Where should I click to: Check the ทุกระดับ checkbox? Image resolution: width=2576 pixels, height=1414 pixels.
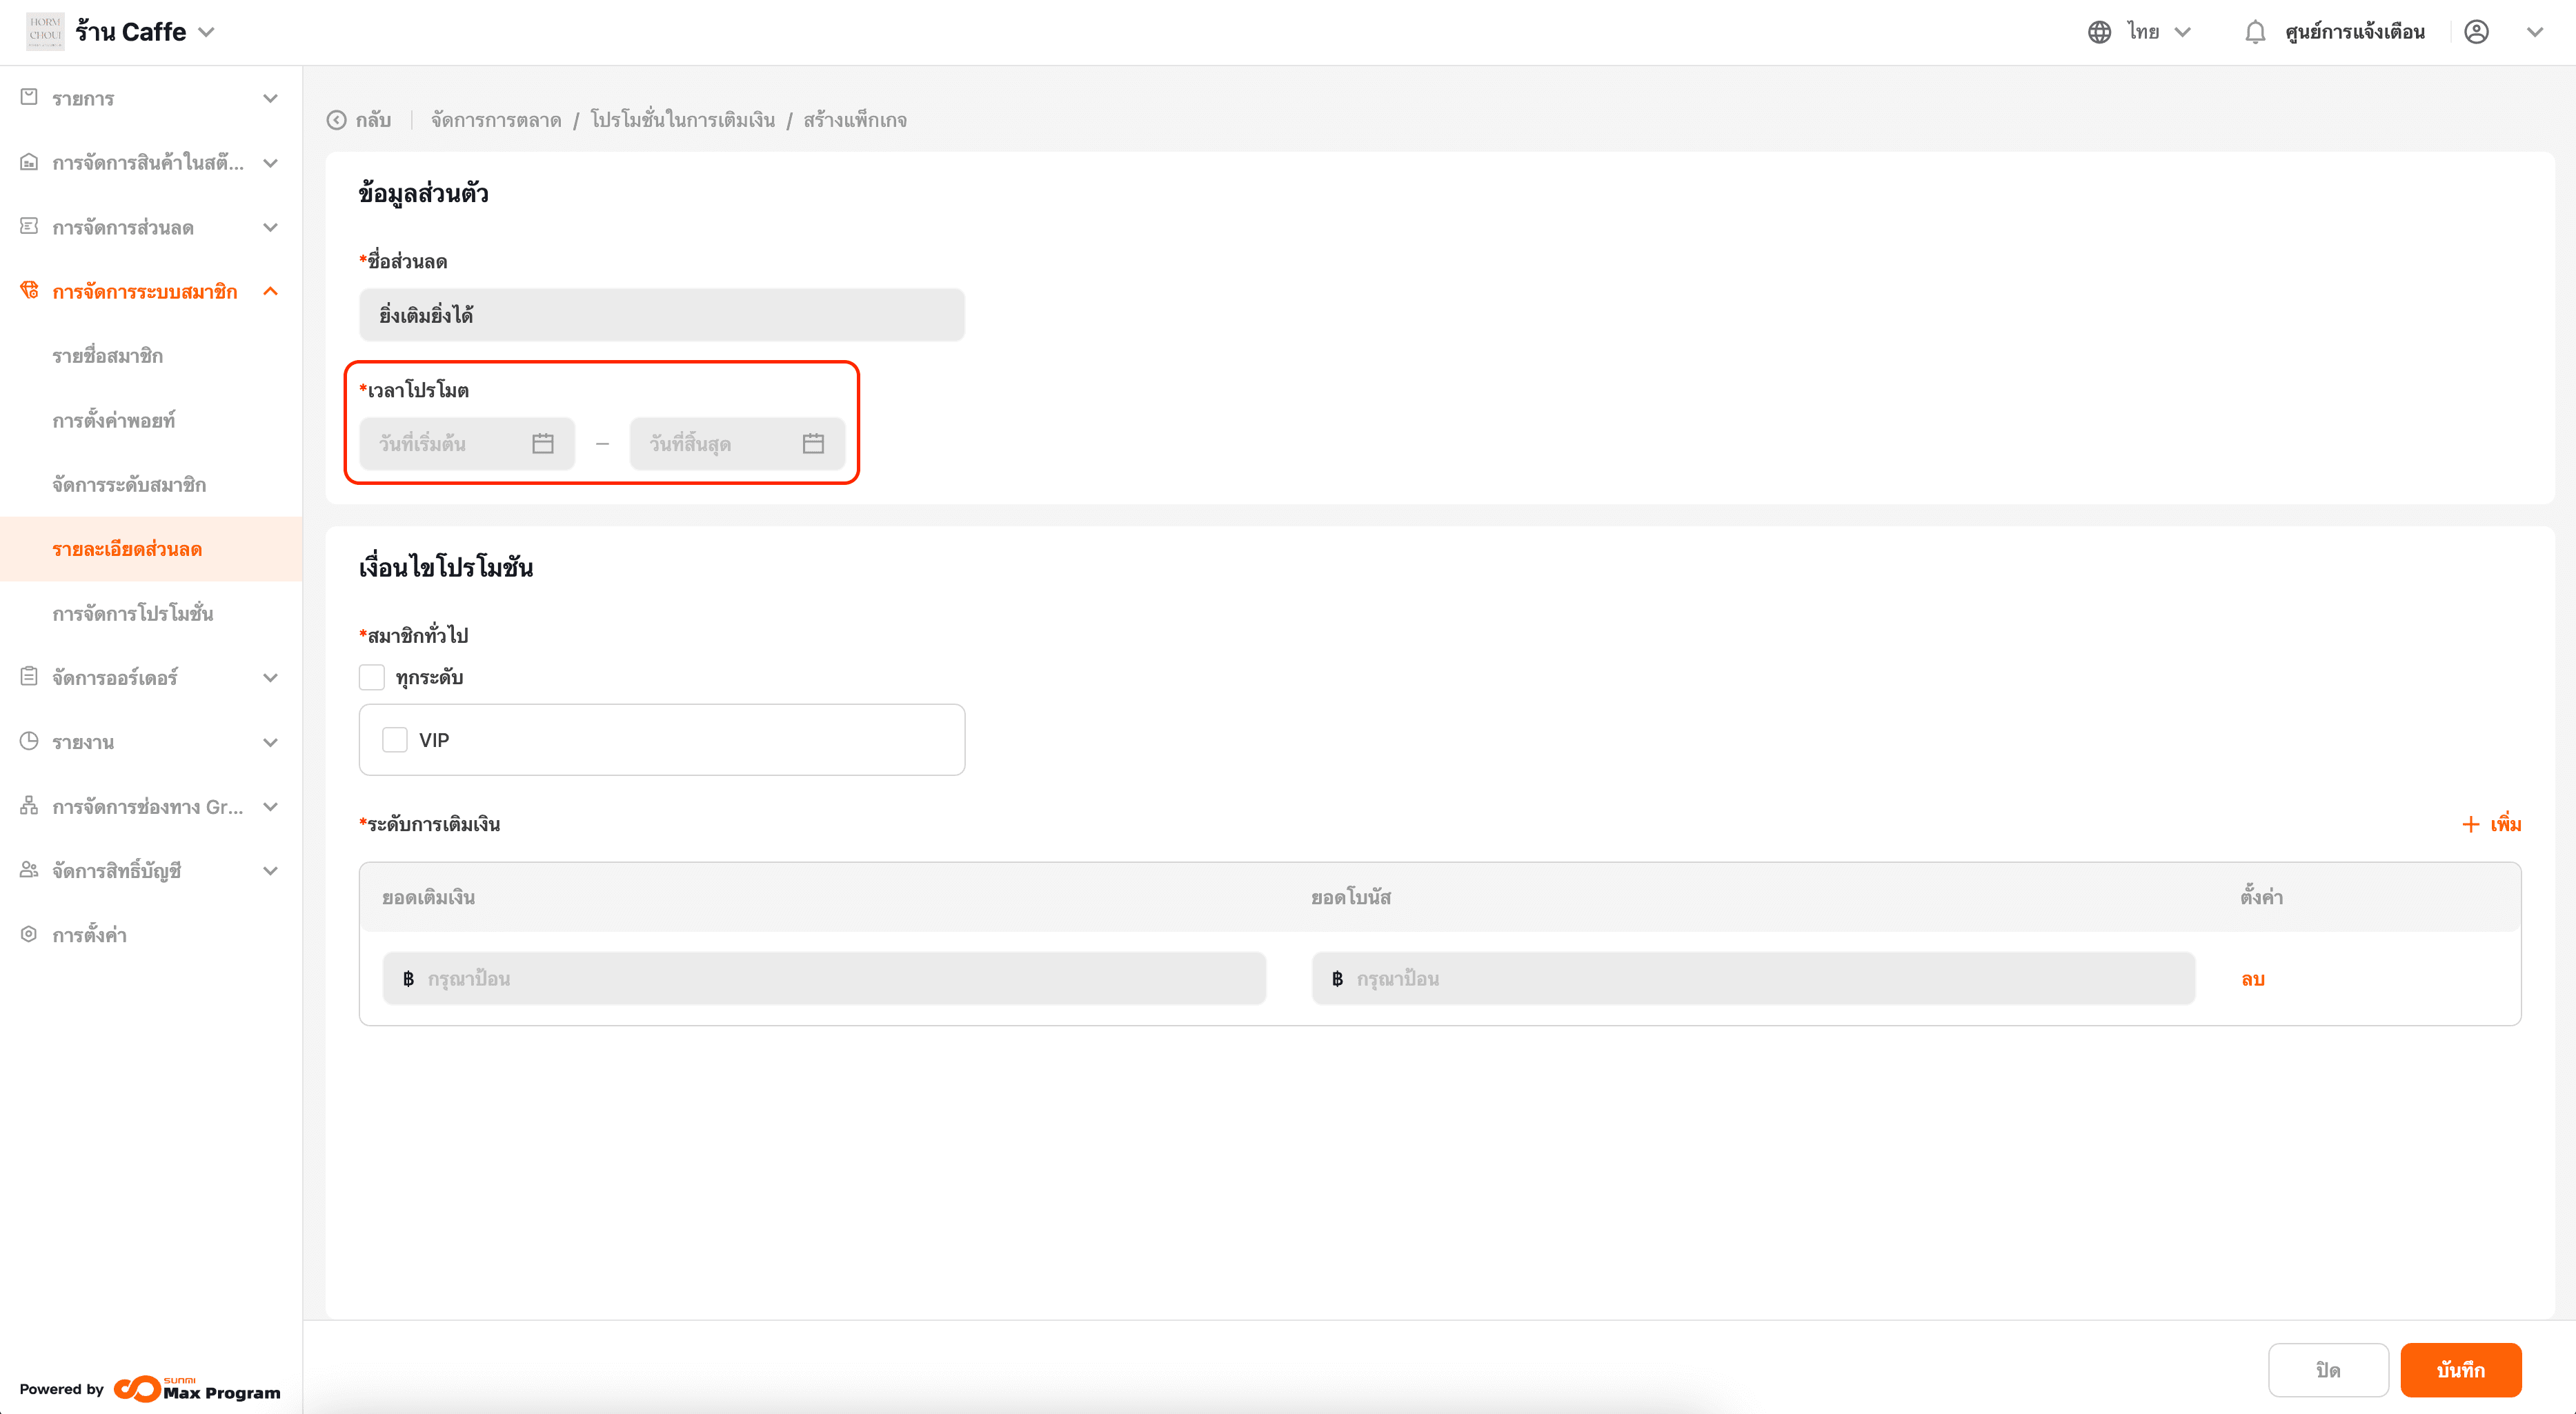(372, 677)
